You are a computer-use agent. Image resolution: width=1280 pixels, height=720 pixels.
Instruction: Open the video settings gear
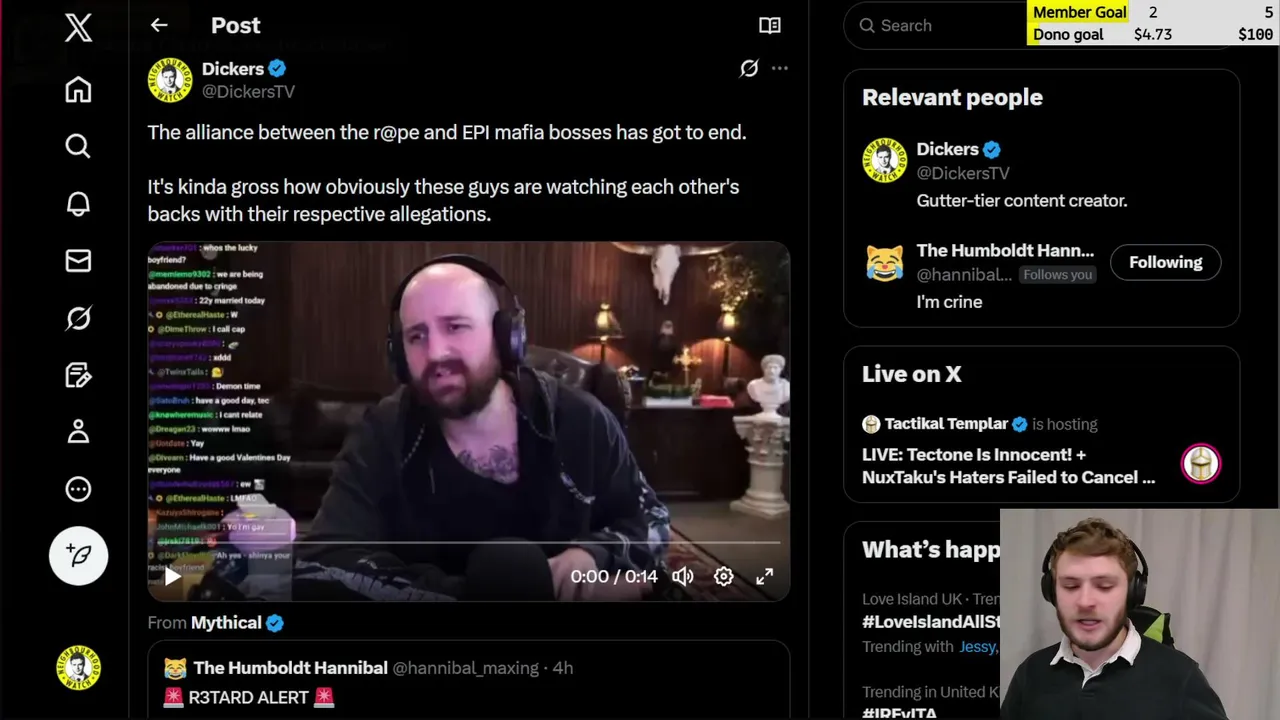[724, 576]
